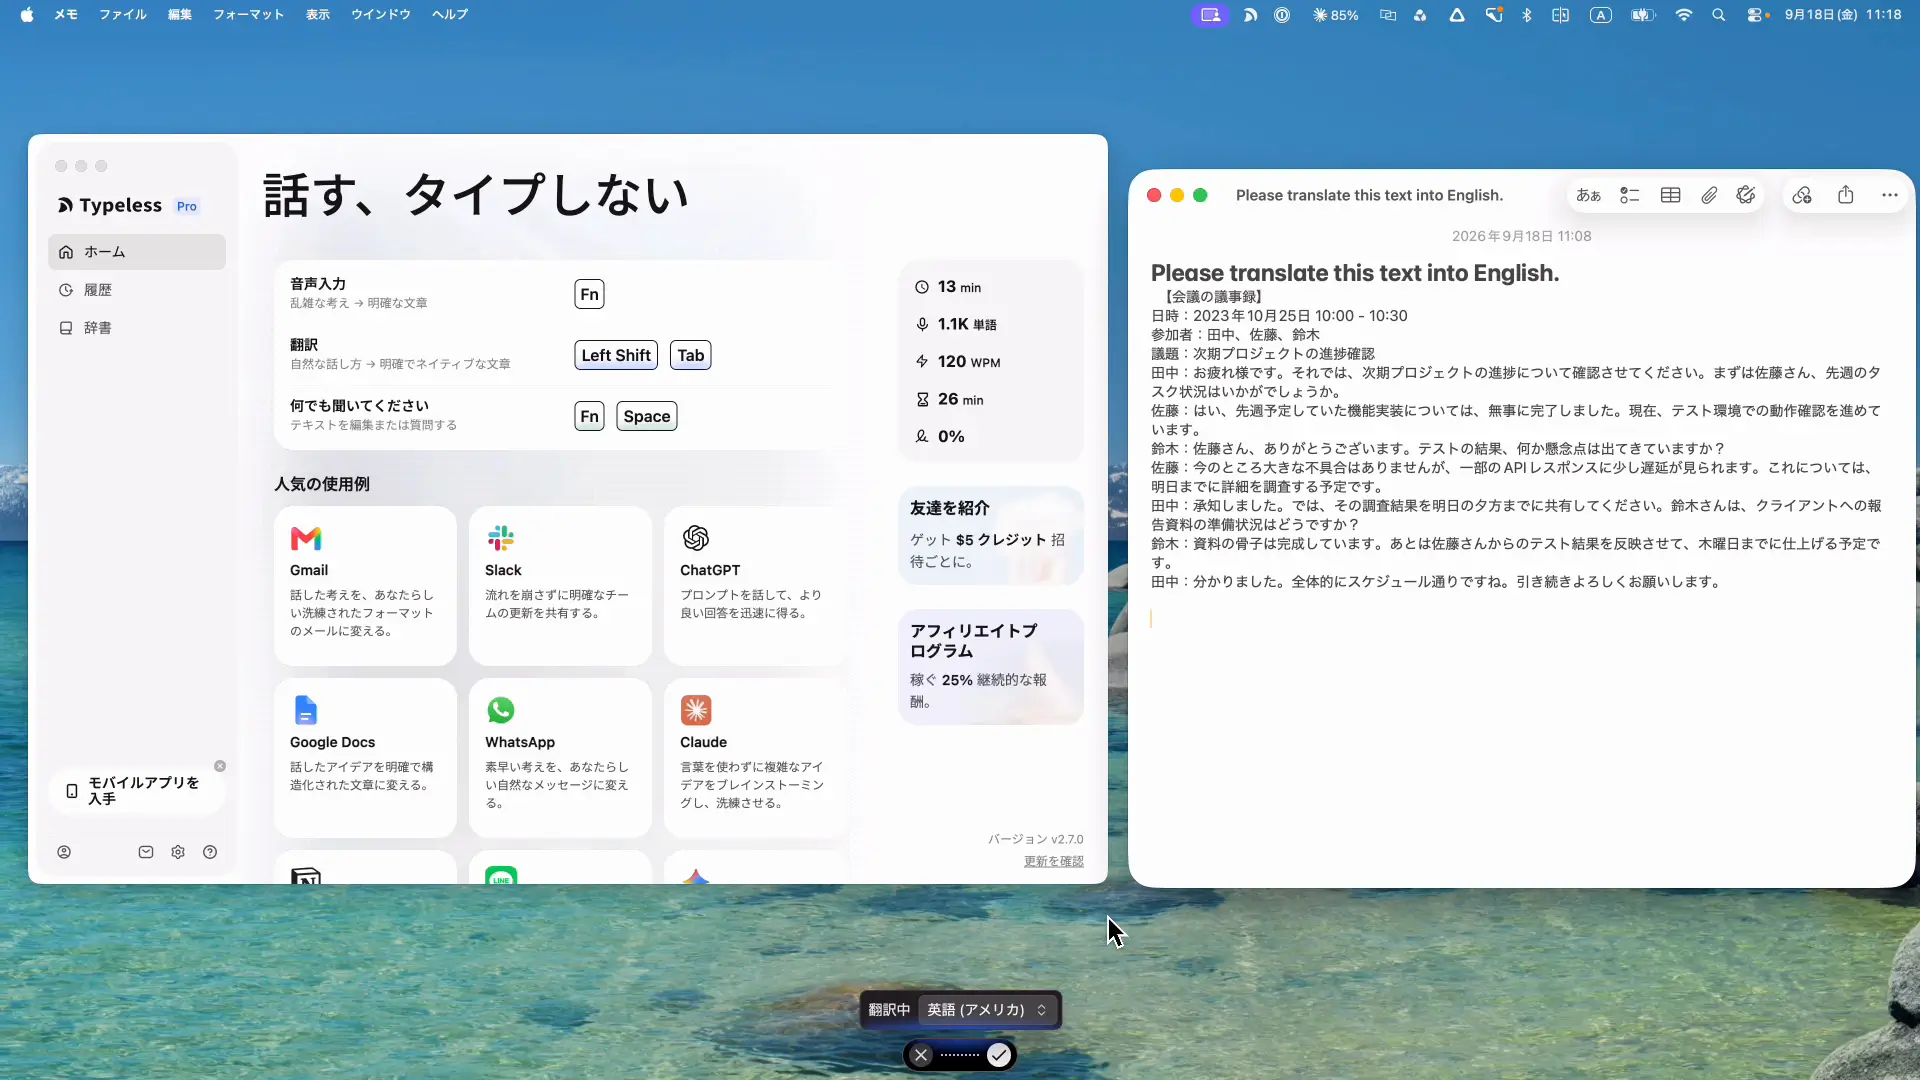The width and height of the screenshot is (1920, 1080).
Task: Open the ファイル menu
Action: point(123,15)
